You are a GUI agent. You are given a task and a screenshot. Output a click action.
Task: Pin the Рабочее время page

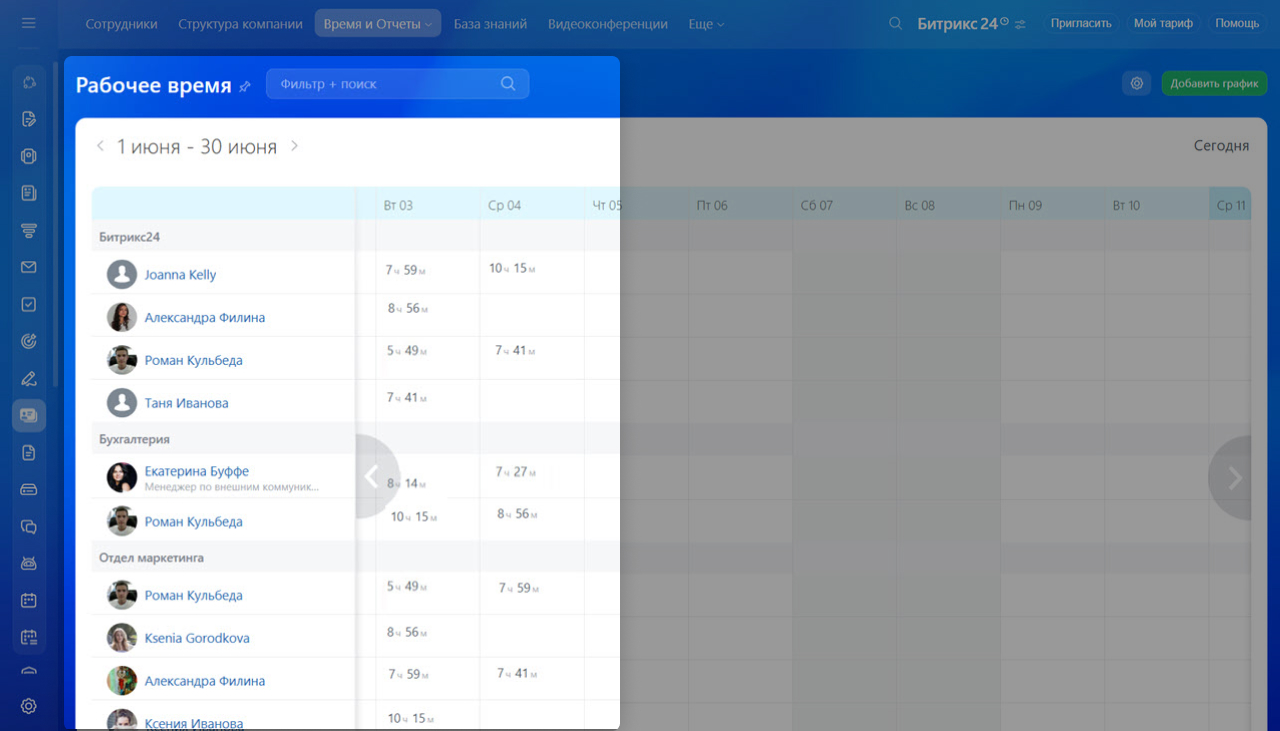[245, 87]
